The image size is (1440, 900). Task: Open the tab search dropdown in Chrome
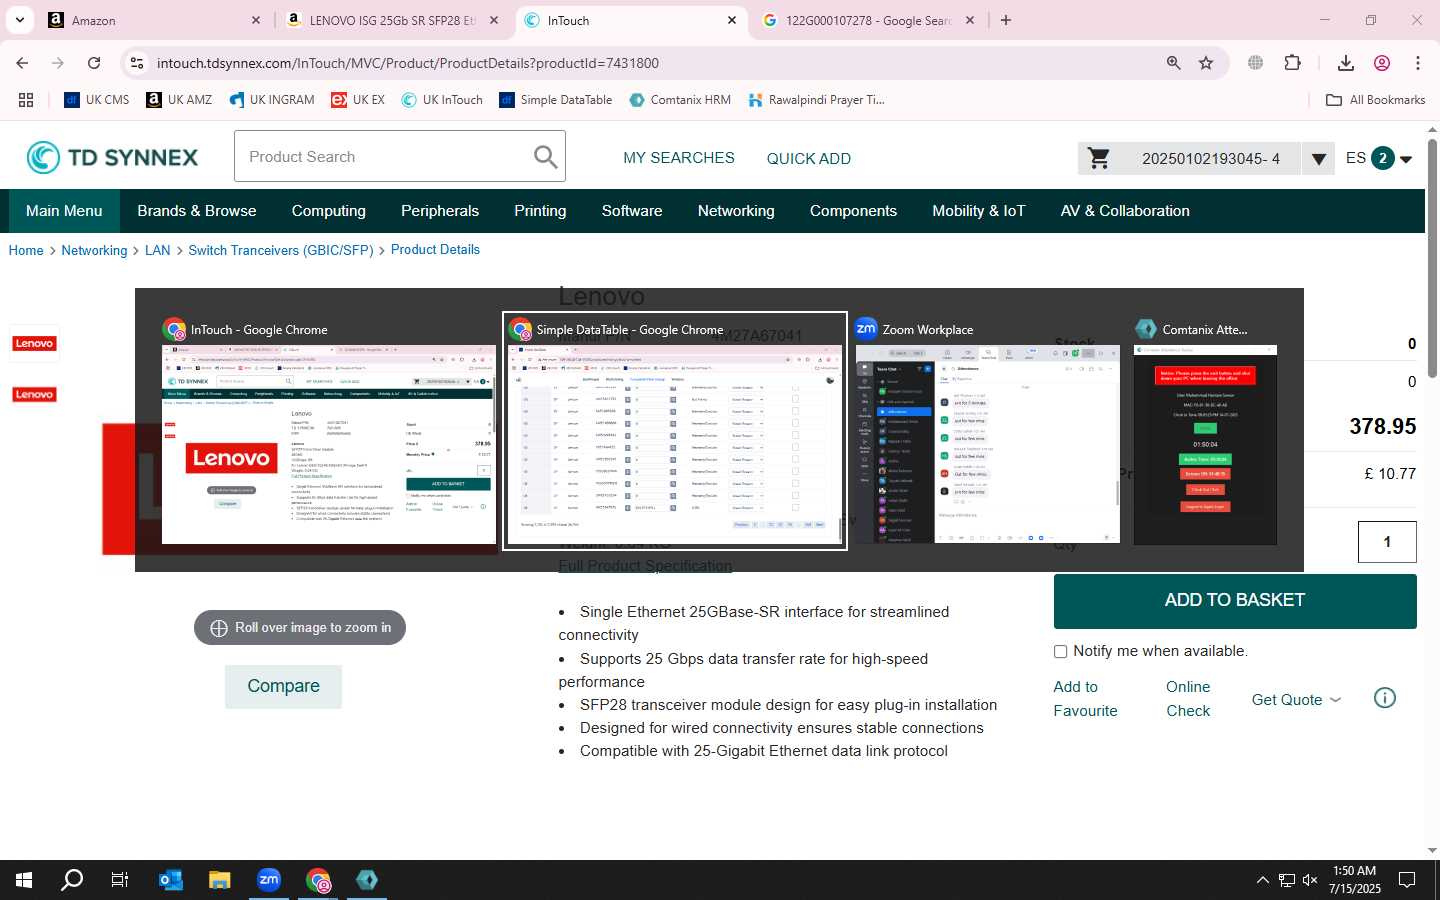pyautogui.click(x=20, y=20)
